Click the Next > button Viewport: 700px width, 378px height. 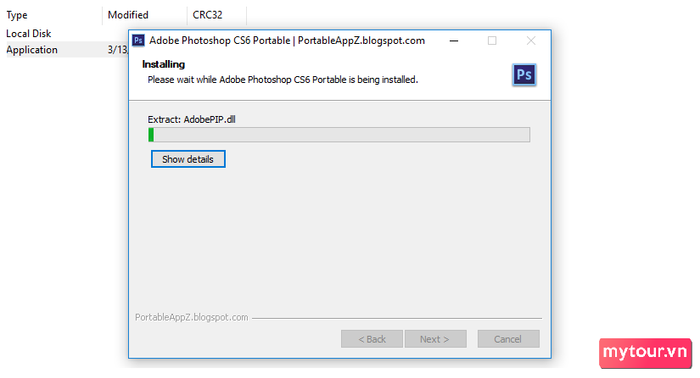435,339
